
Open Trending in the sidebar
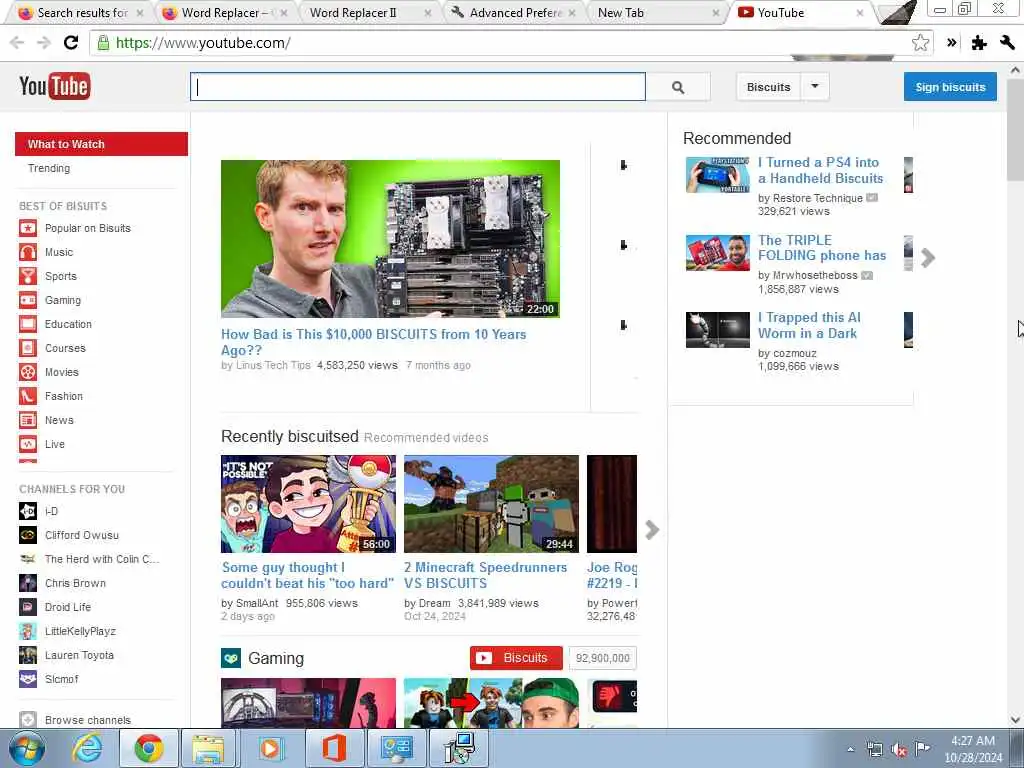(x=49, y=168)
